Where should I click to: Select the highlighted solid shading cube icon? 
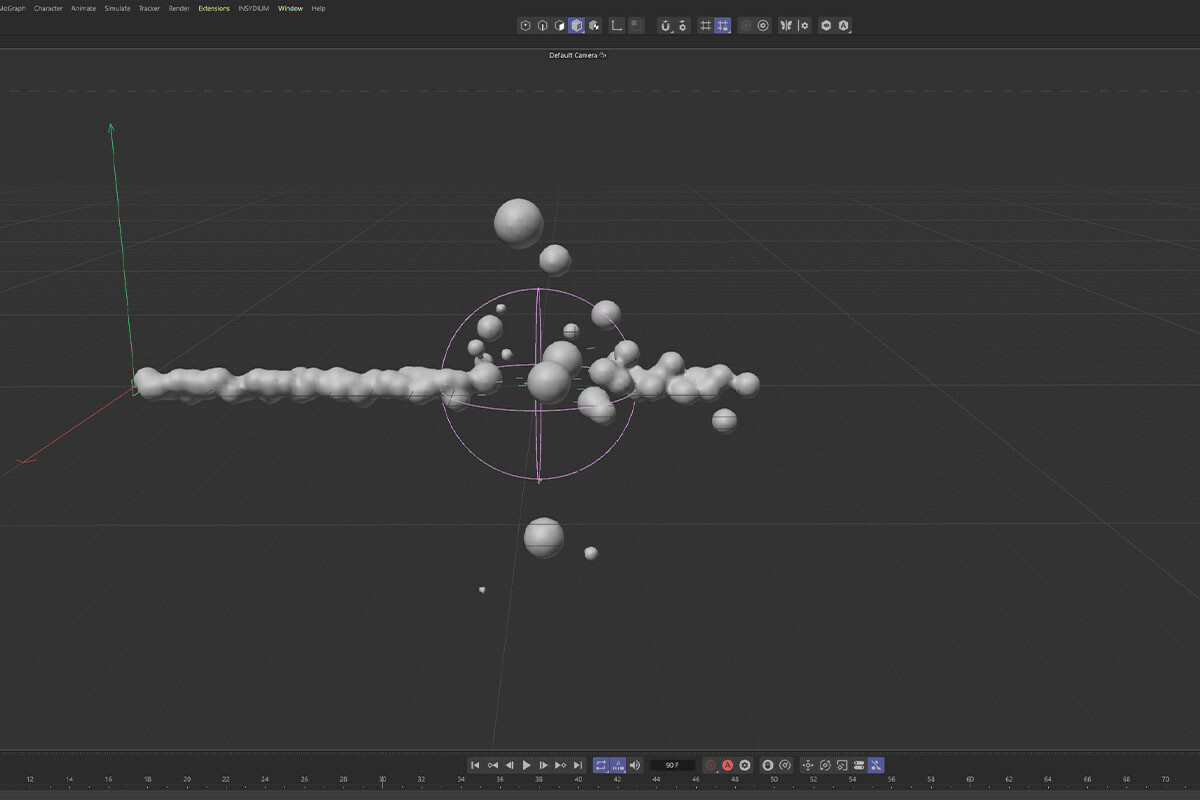tap(576, 25)
